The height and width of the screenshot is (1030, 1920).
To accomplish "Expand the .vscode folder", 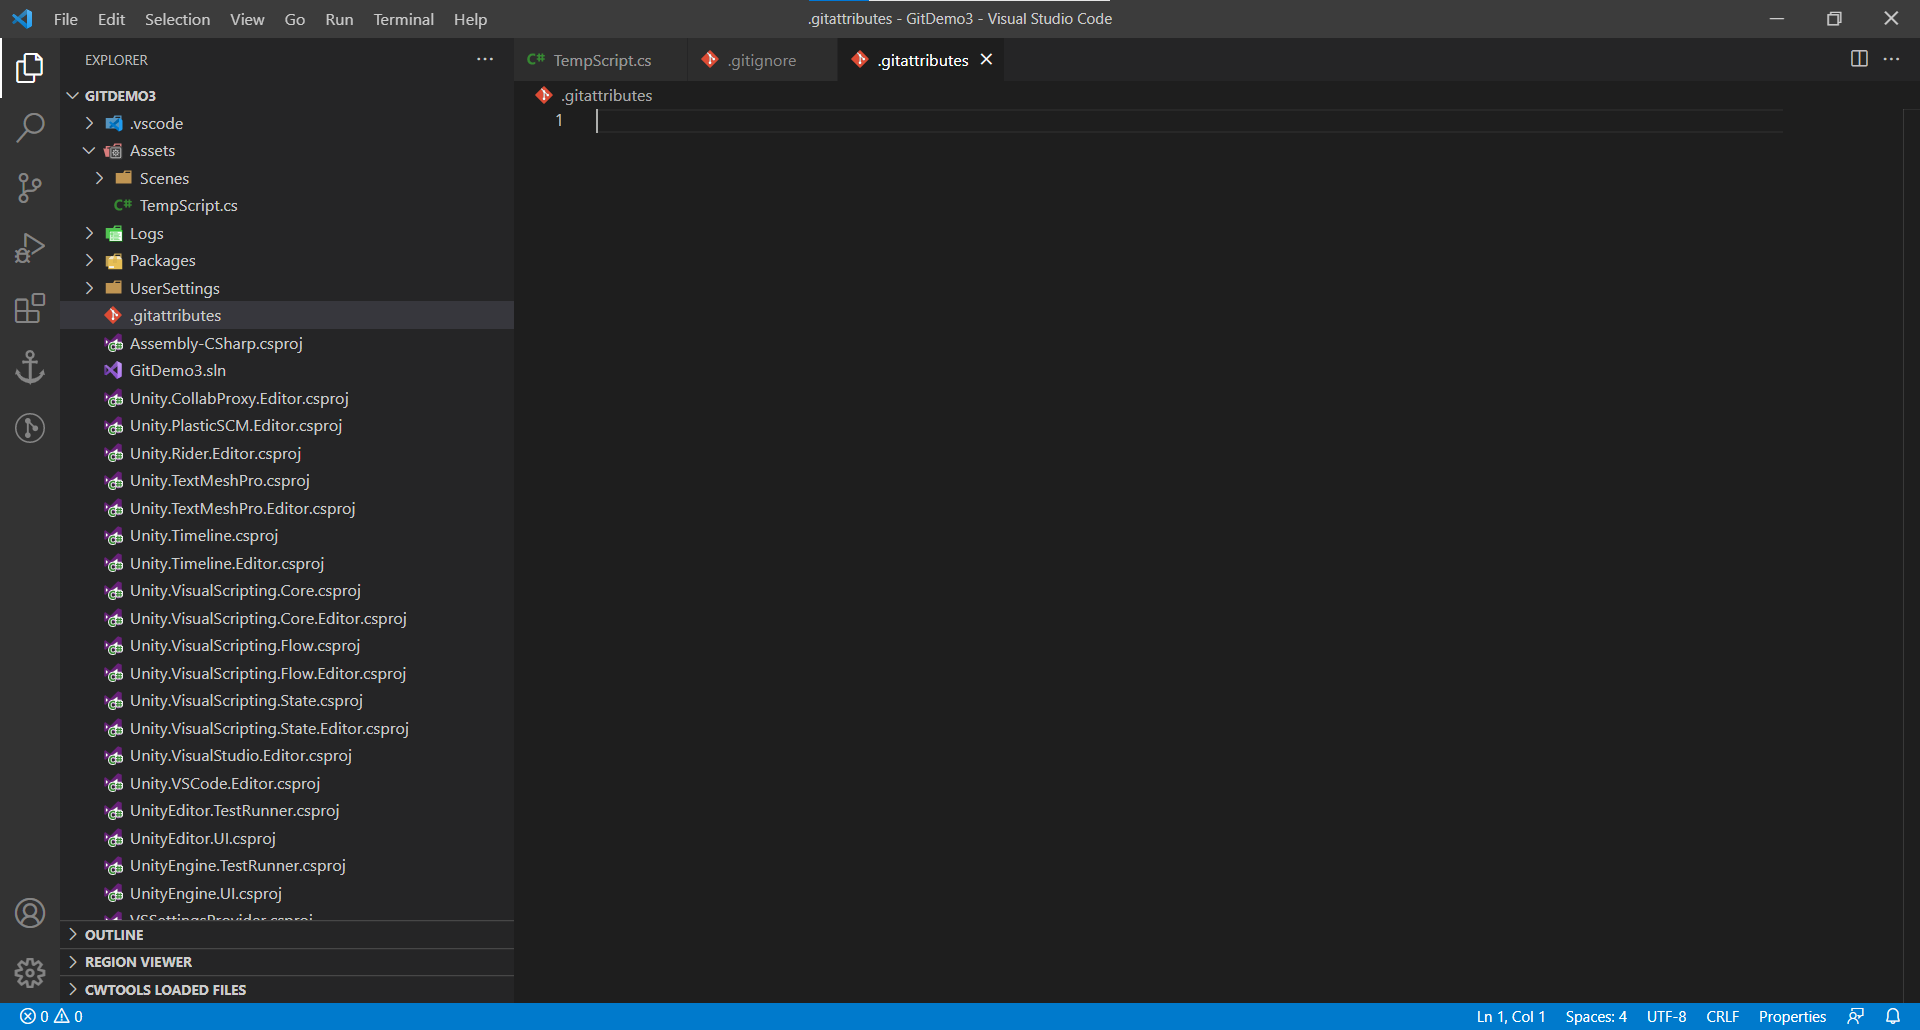I will [x=89, y=123].
